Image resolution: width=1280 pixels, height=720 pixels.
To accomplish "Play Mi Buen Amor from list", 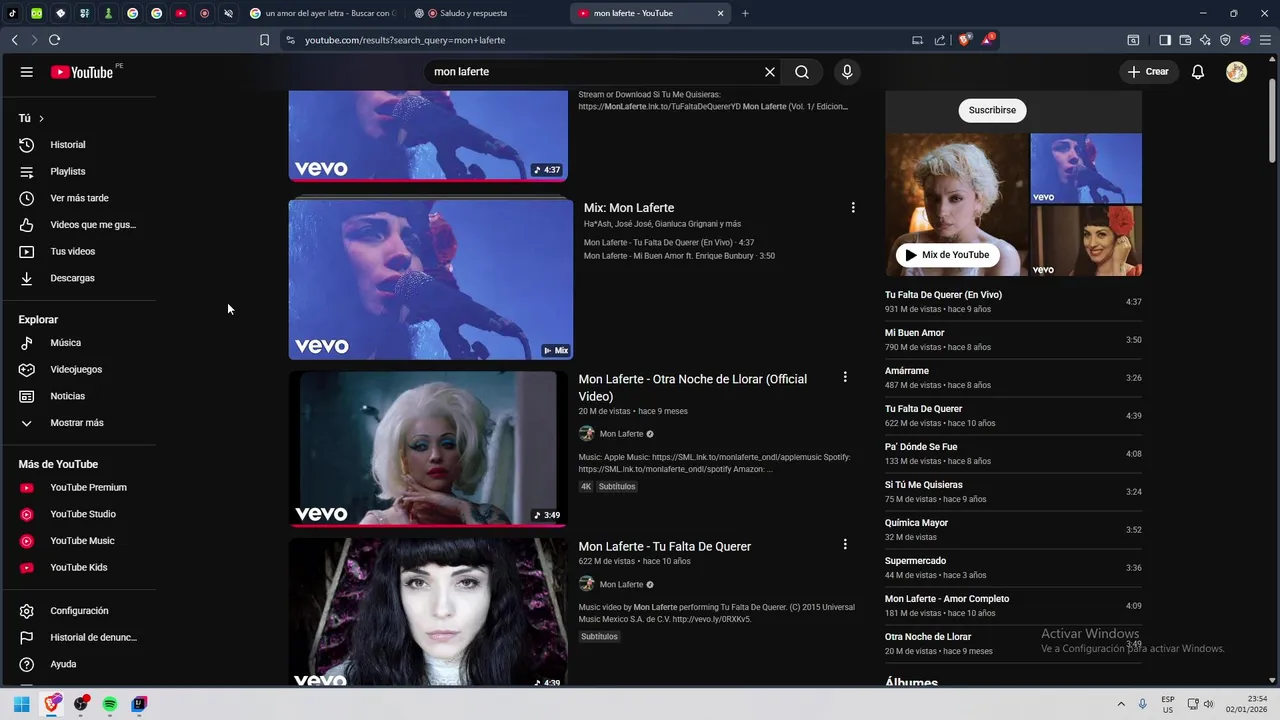I will pyautogui.click(x=1013, y=339).
